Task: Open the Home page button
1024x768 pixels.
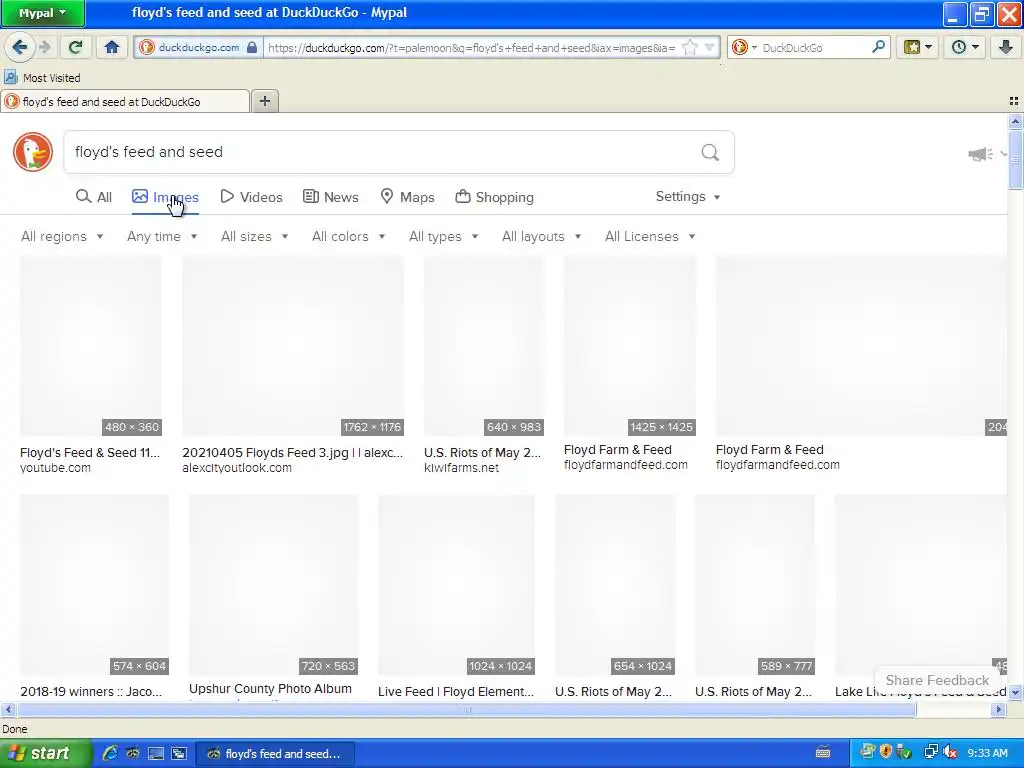Action: click(112, 47)
